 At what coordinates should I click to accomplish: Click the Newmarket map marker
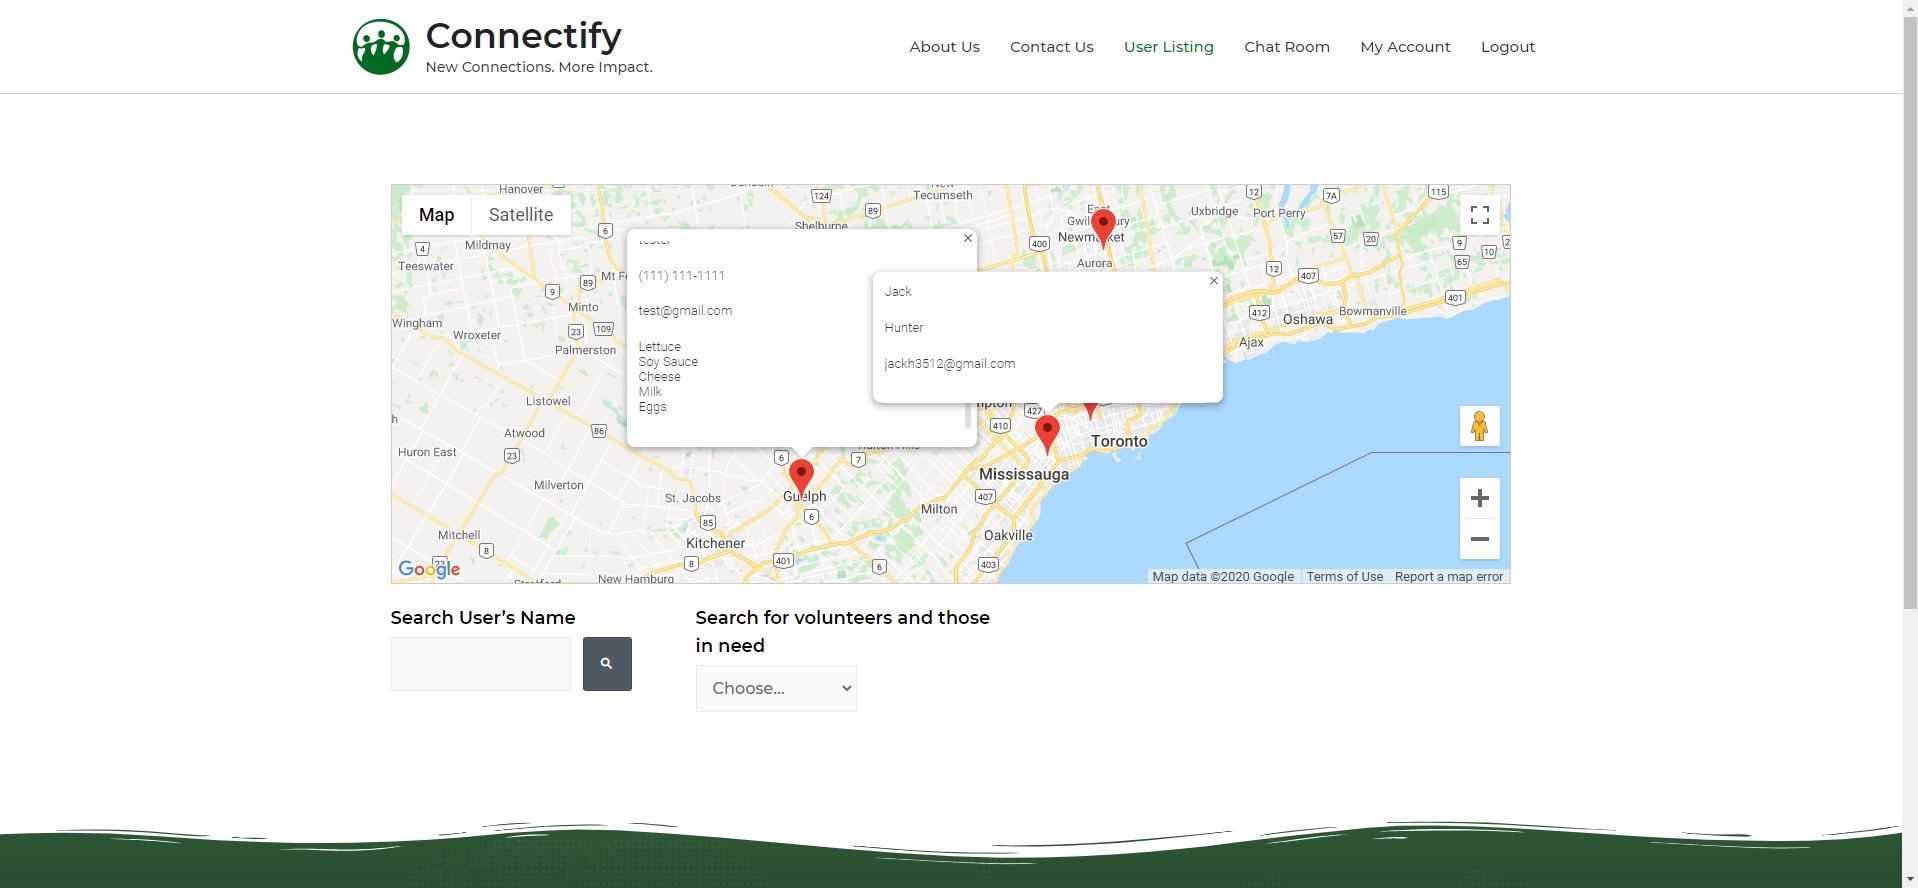click(x=1103, y=227)
